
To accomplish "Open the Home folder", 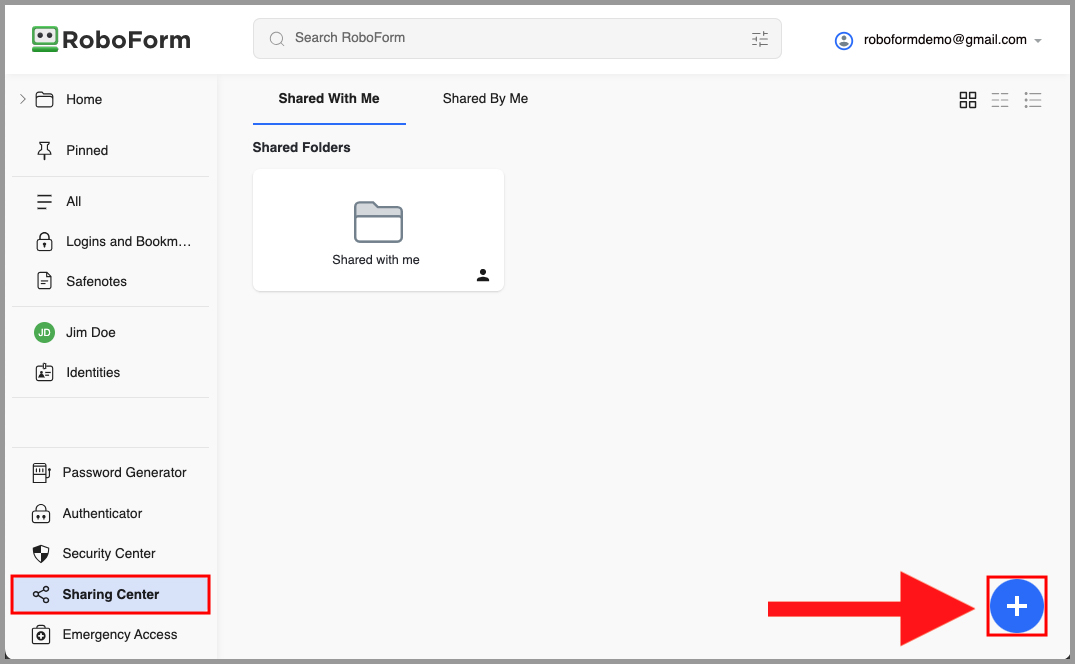I will [84, 99].
